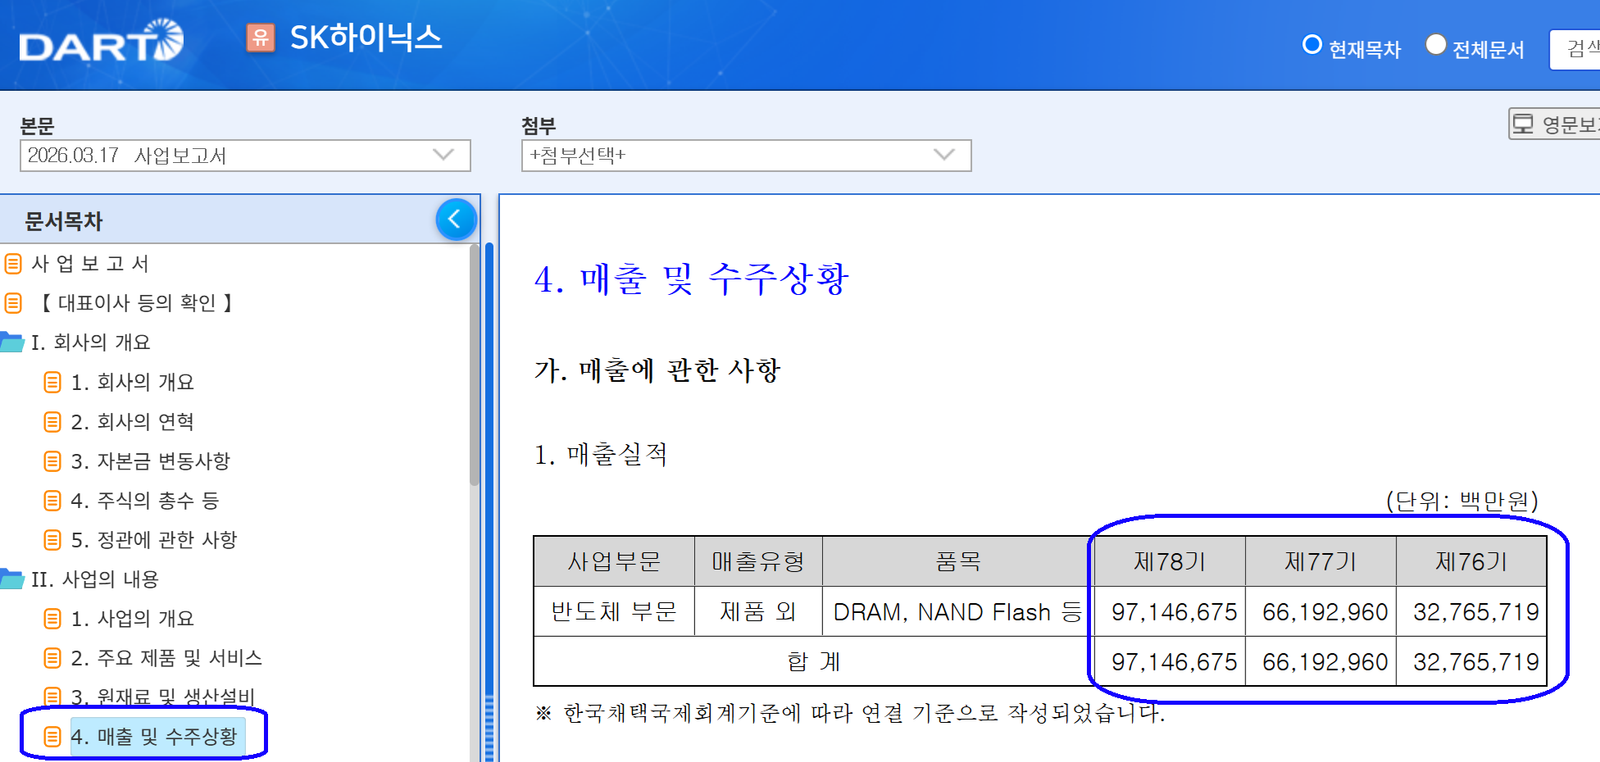
Task: Open 4. 주식의 총수 등 section
Action: [145, 500]
